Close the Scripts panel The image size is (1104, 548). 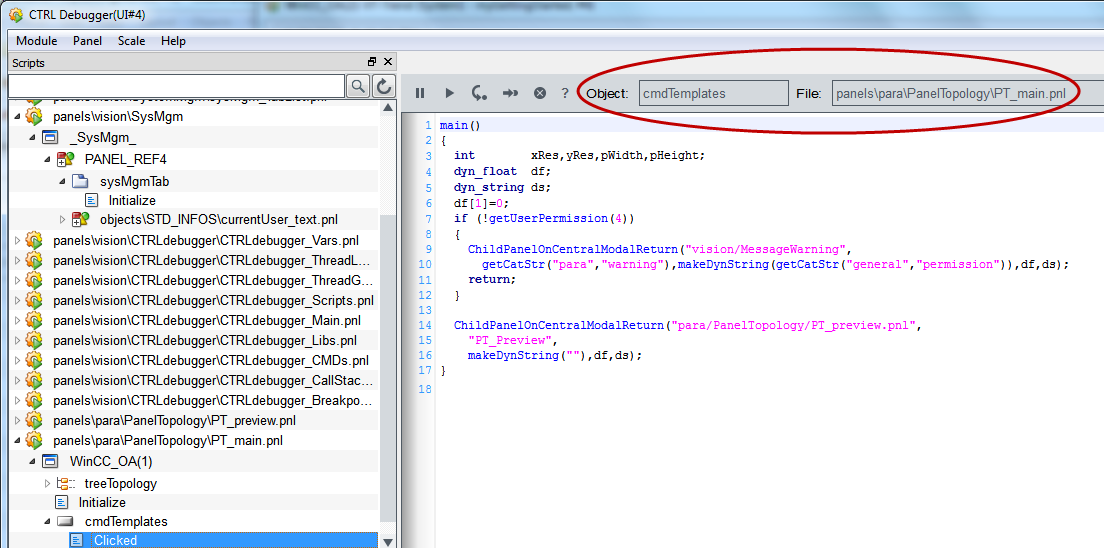[x=387, y=62]
